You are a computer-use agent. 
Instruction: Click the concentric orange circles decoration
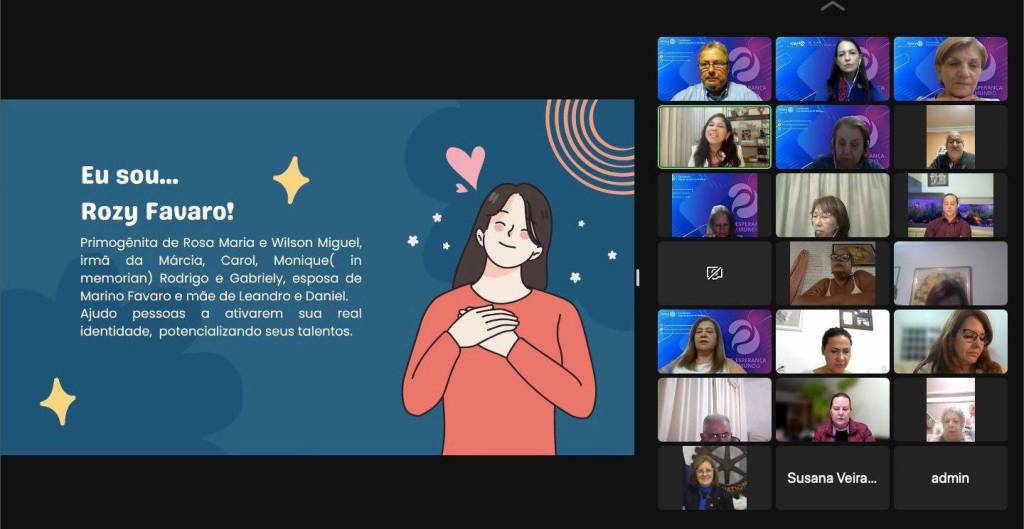coord(592,140)
